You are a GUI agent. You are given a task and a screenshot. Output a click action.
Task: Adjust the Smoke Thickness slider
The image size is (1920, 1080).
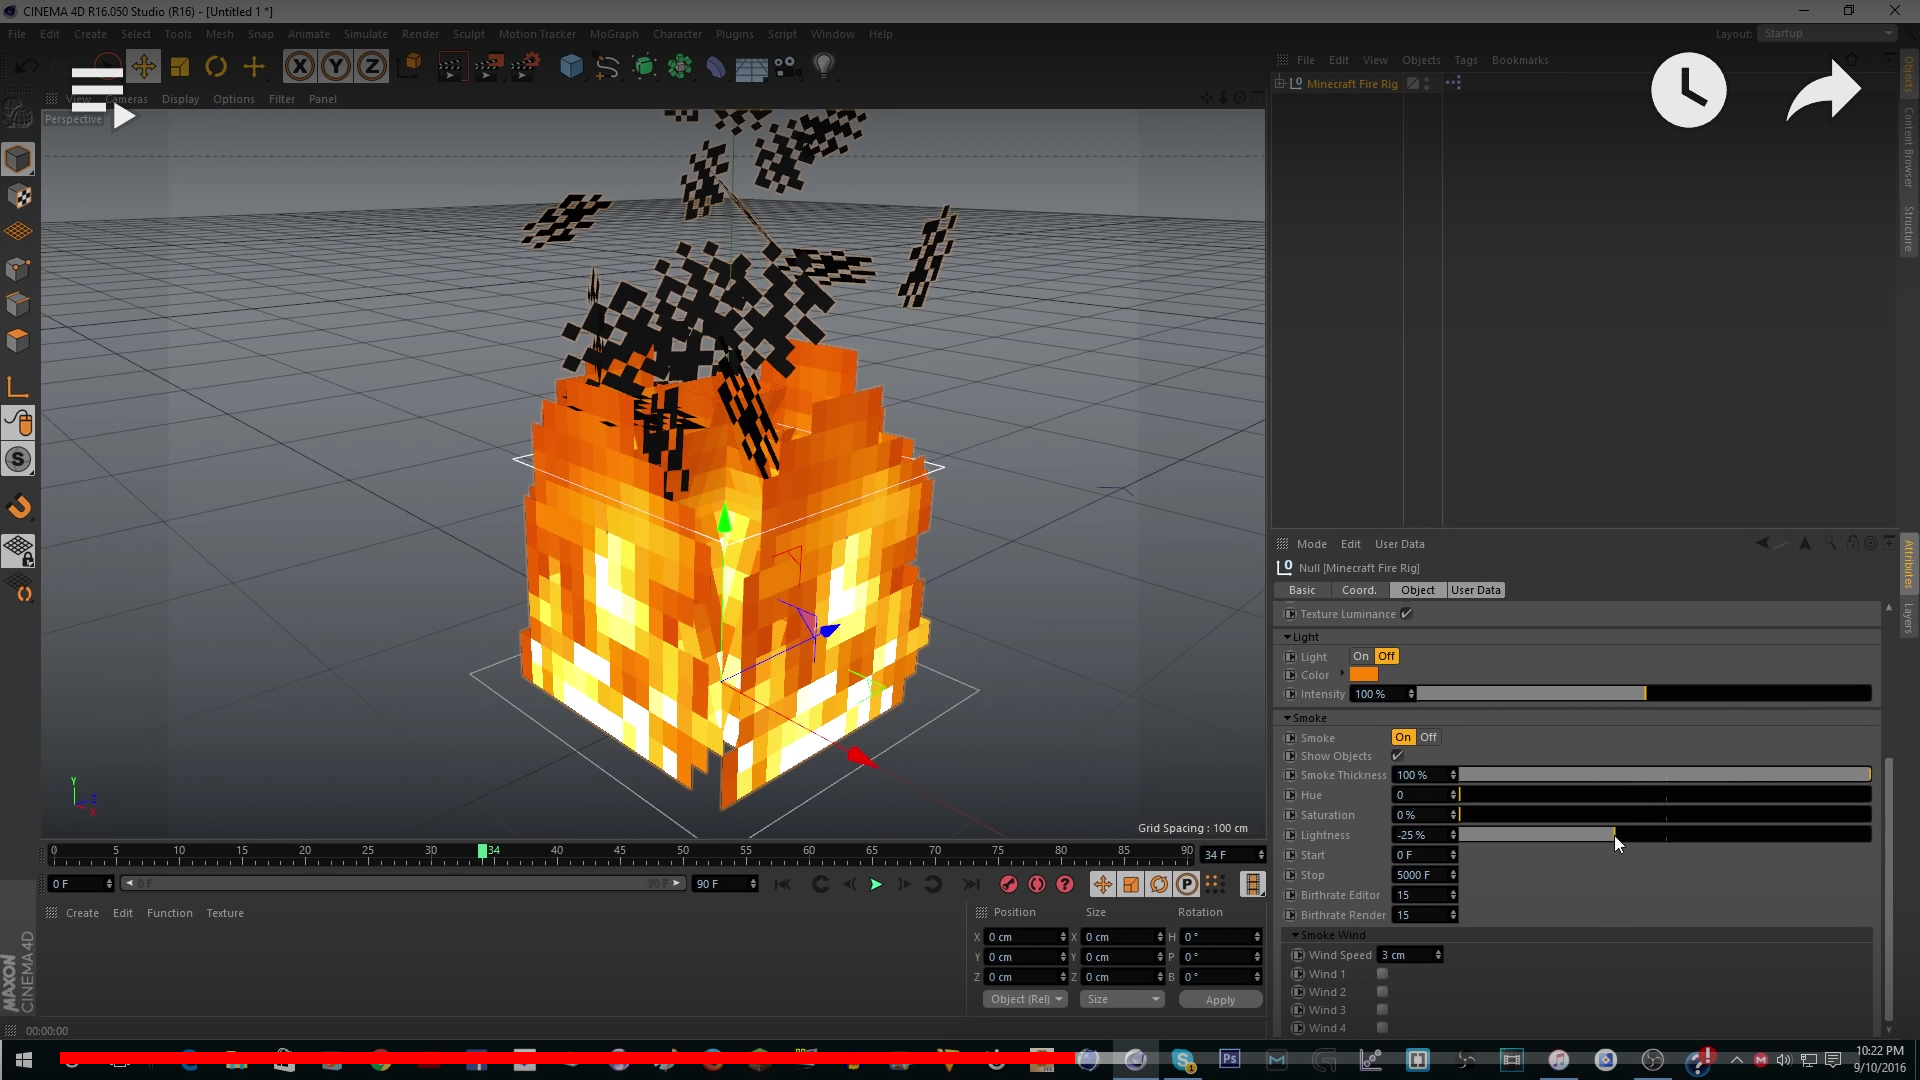click(x=1664, y=775)
